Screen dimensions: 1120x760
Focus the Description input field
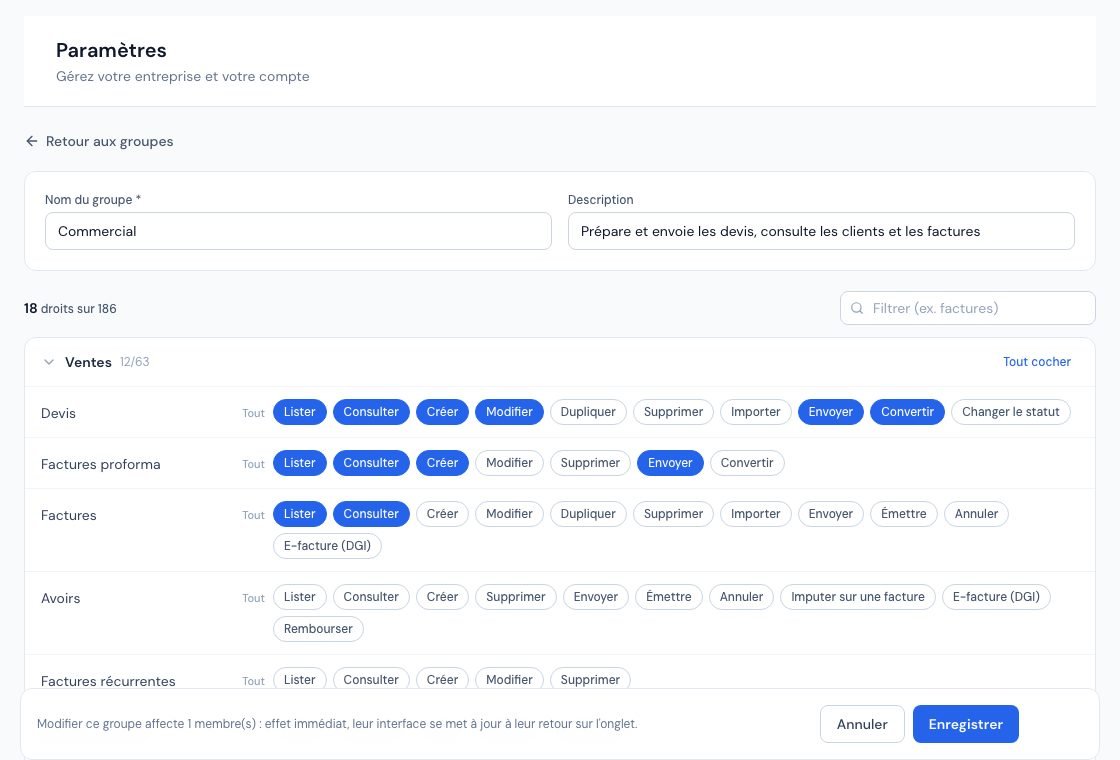pos(821,231)
